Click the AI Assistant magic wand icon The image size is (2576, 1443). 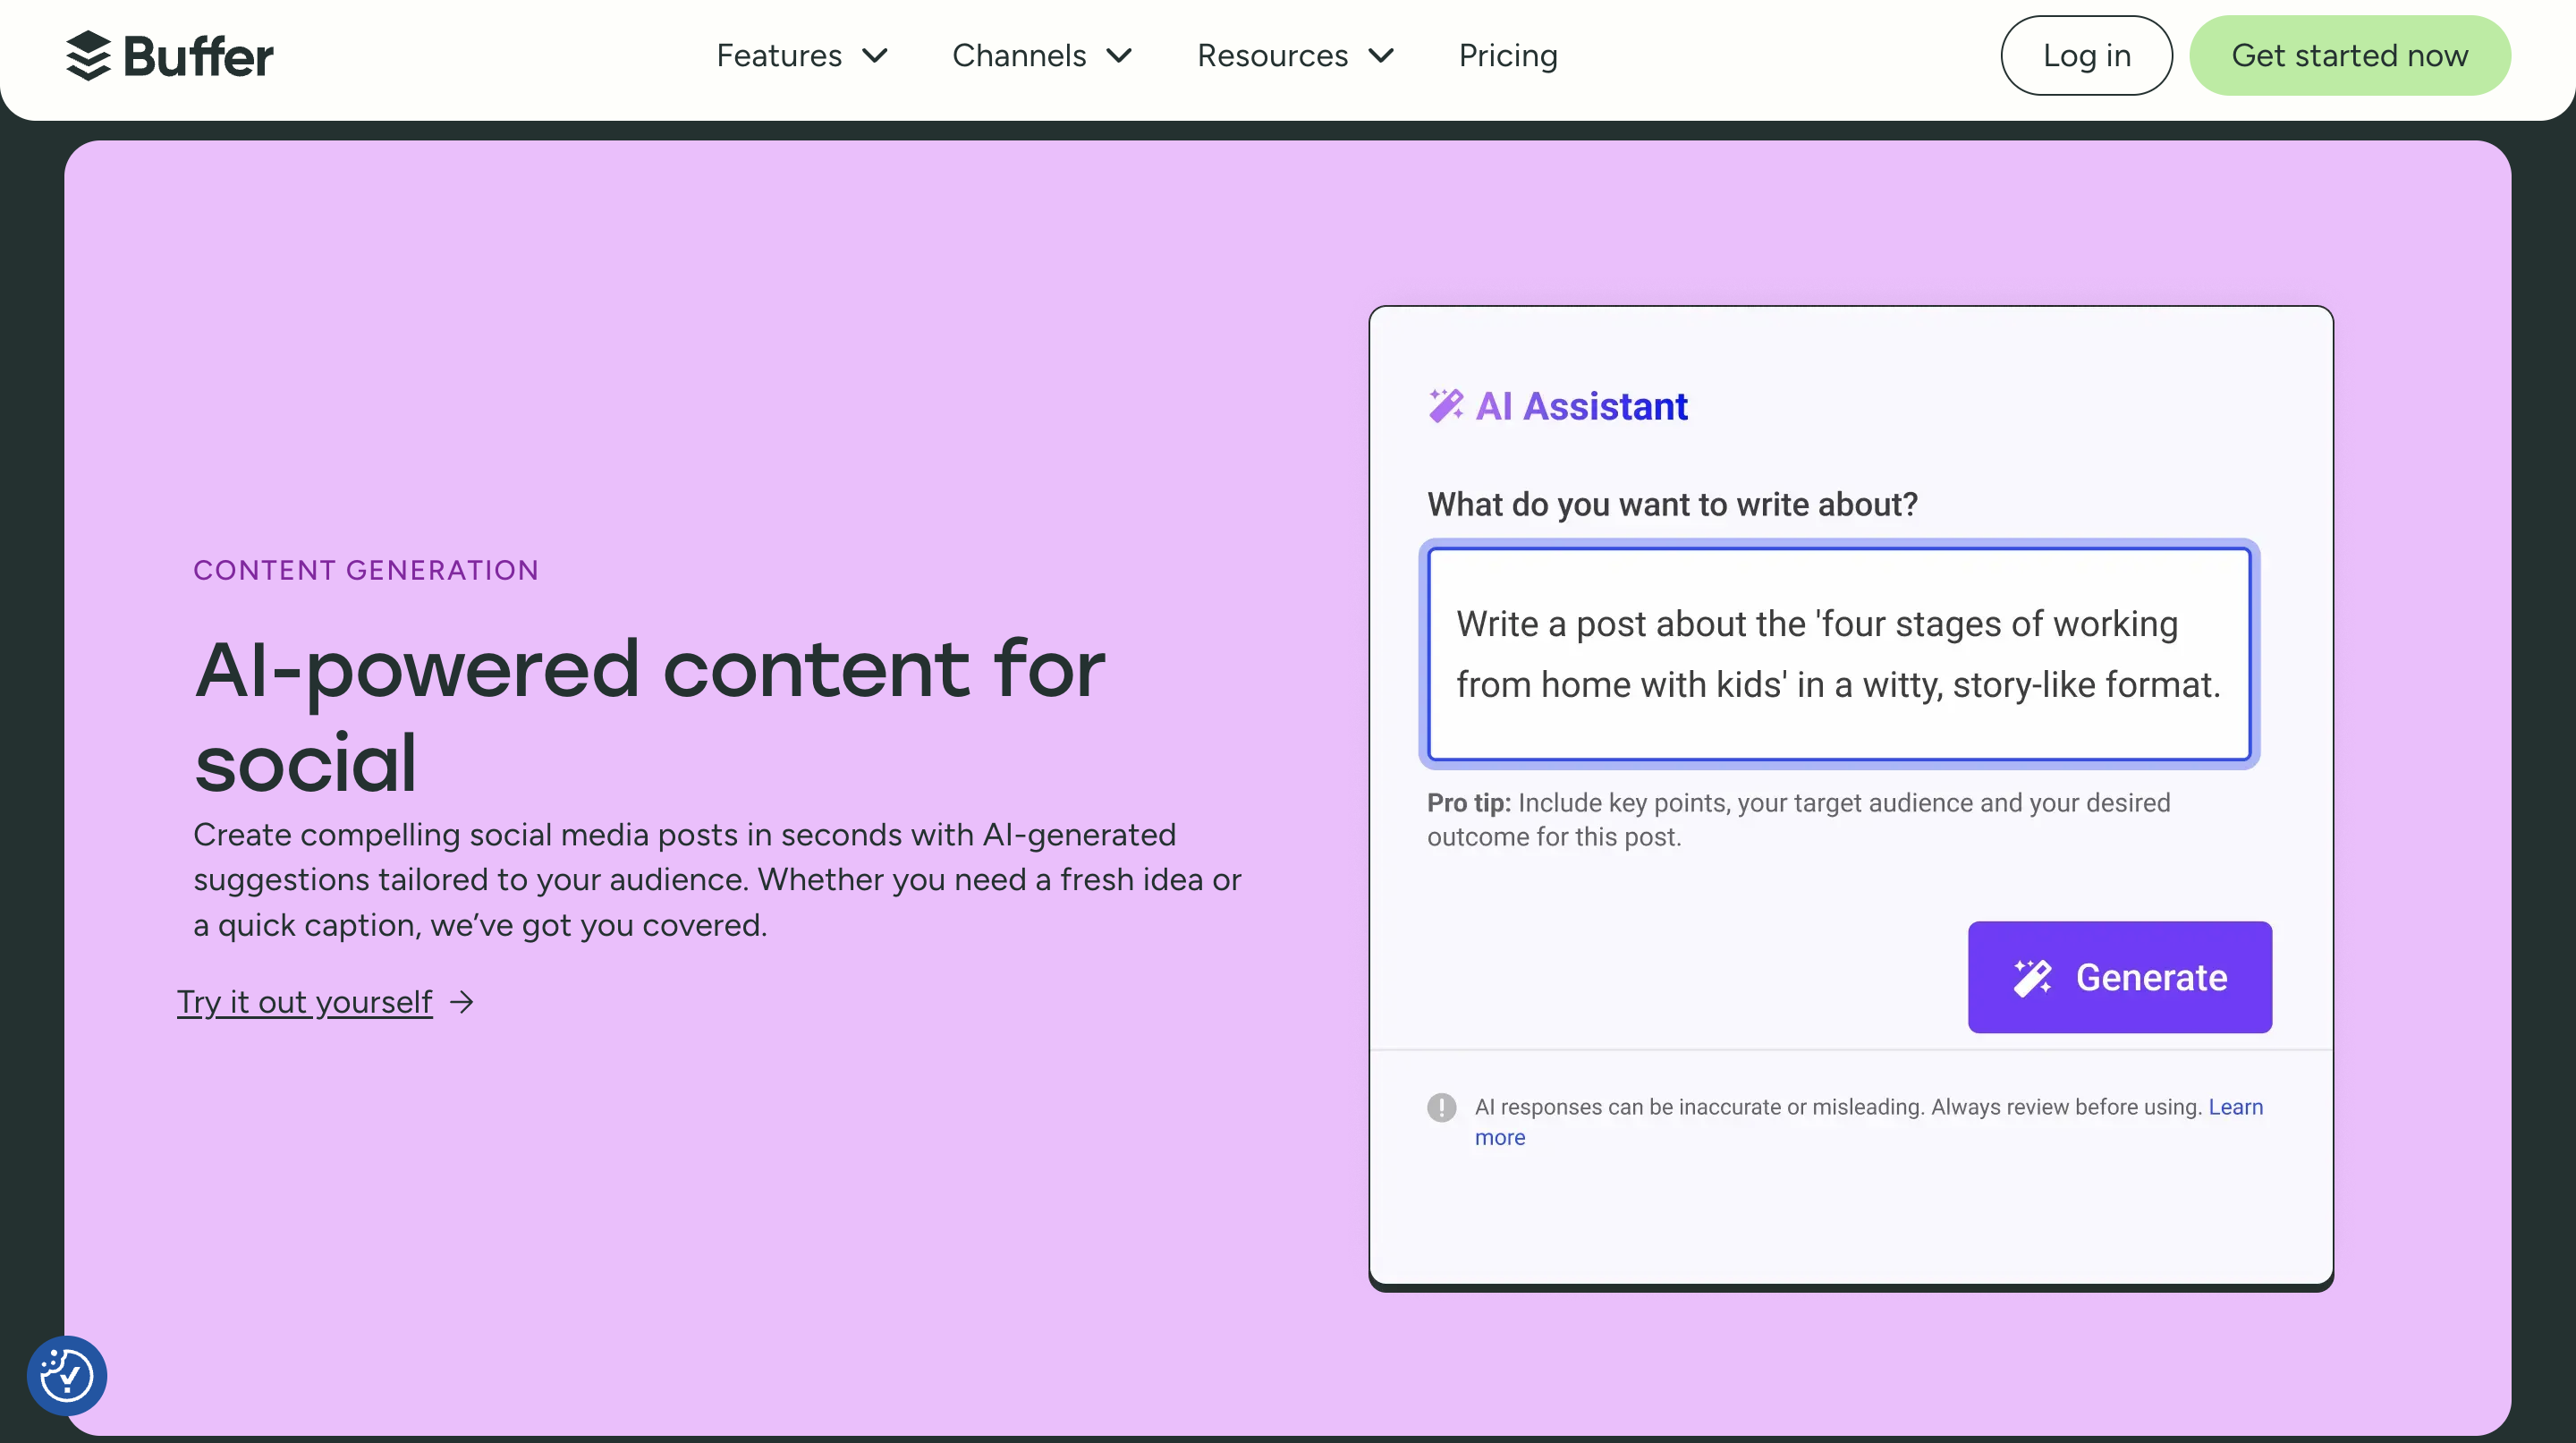(1445, 406)
